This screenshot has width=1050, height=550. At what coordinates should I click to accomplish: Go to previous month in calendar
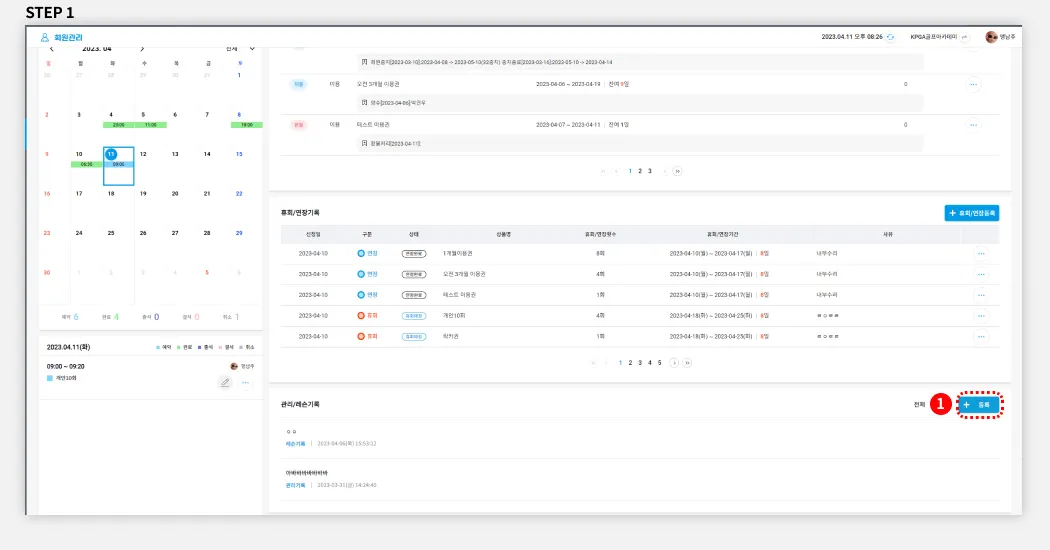(x=52, y=49)
